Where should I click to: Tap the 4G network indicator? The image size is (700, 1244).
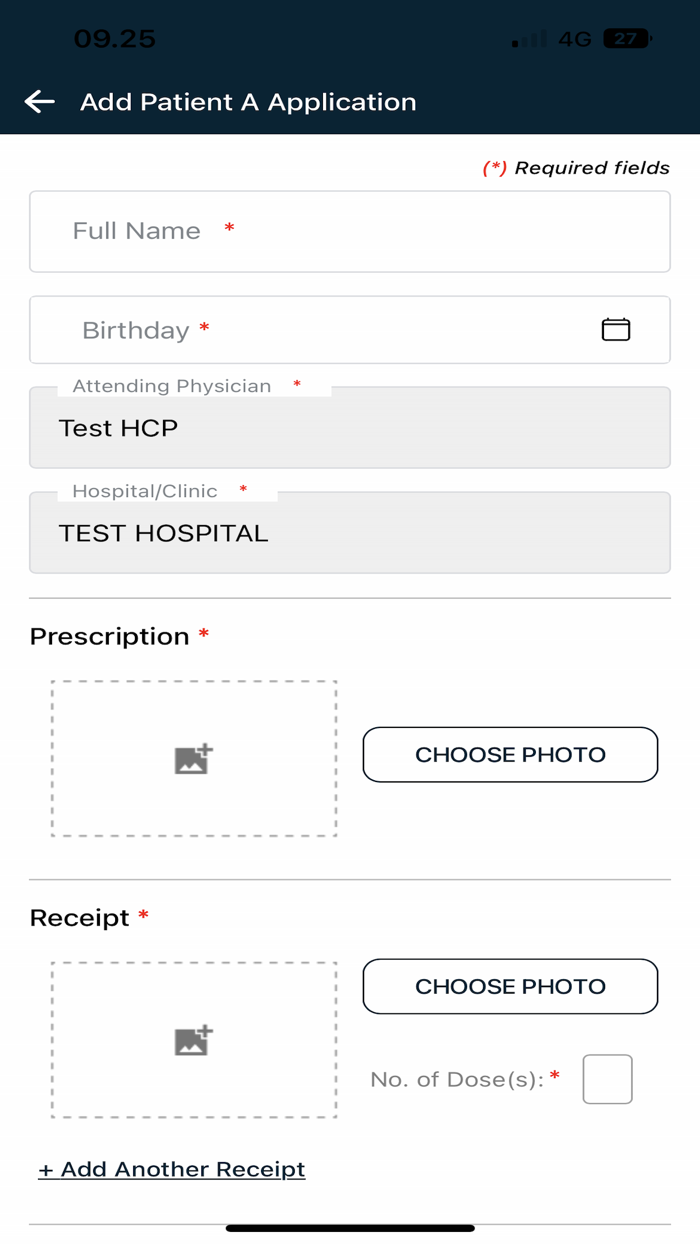tap(575, 39)
